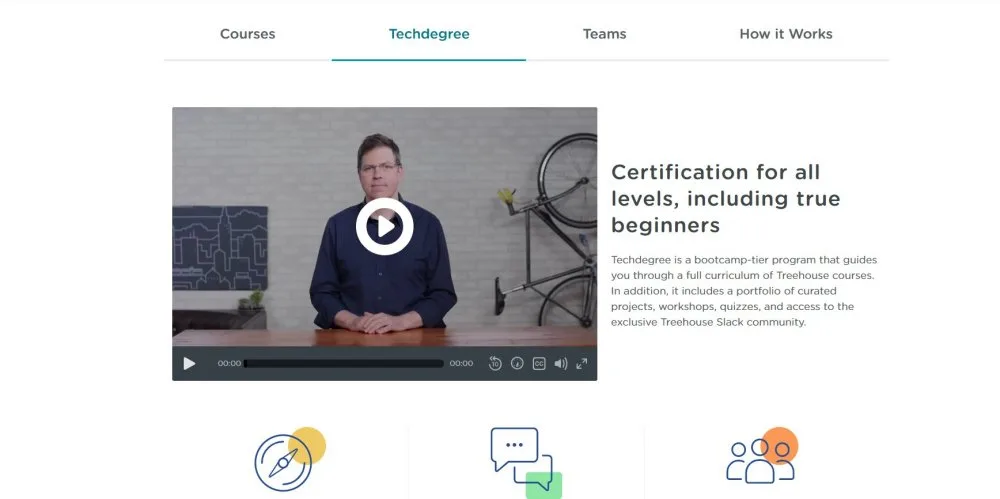This screenshot has height=499, width=1000.
Task: Click the total duration time on the right
Action: coord(461,364)
